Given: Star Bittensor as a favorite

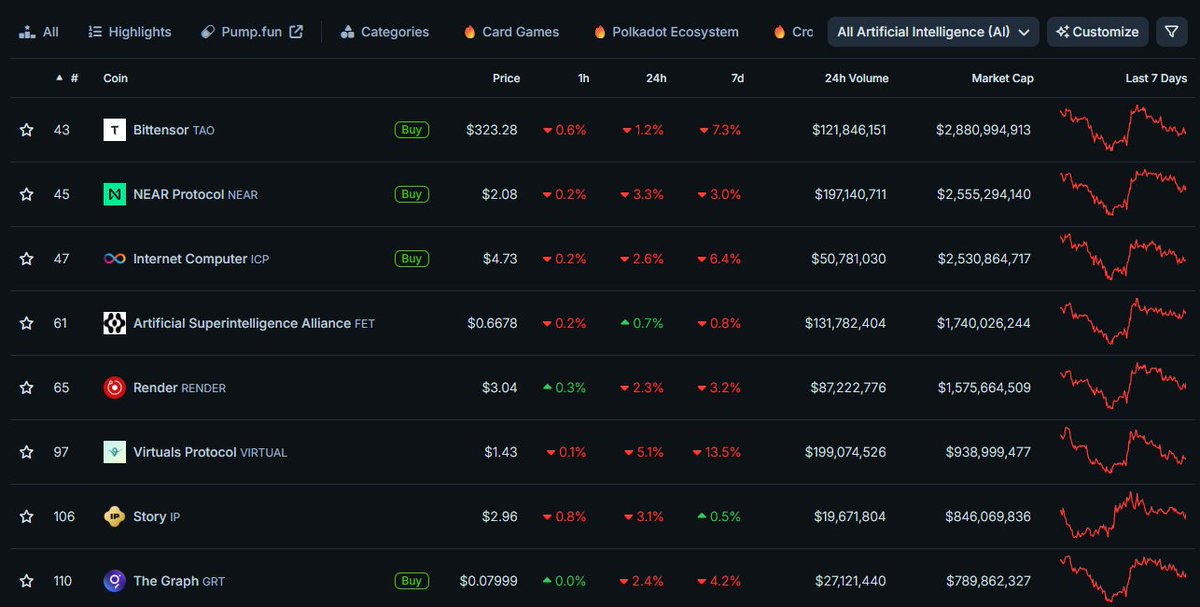Looking at the screenshot, I should click(x=27, y=130).
